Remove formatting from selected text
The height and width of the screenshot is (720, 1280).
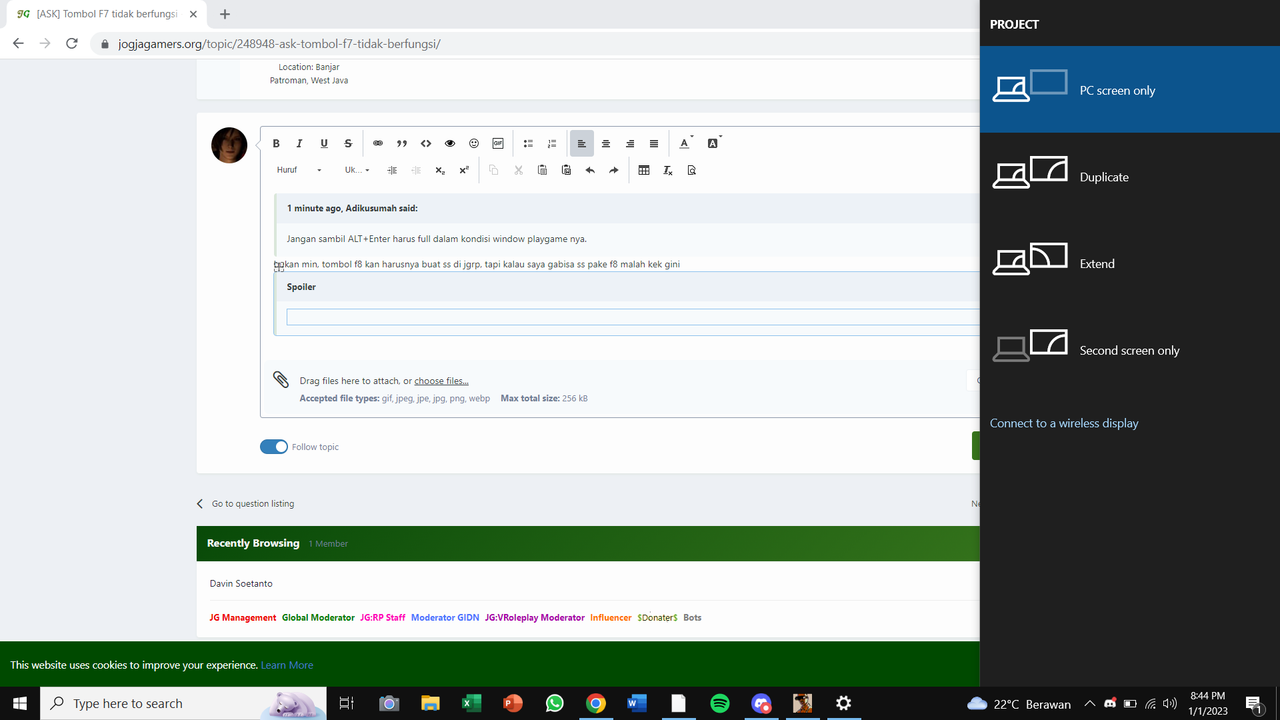[668, 170]
